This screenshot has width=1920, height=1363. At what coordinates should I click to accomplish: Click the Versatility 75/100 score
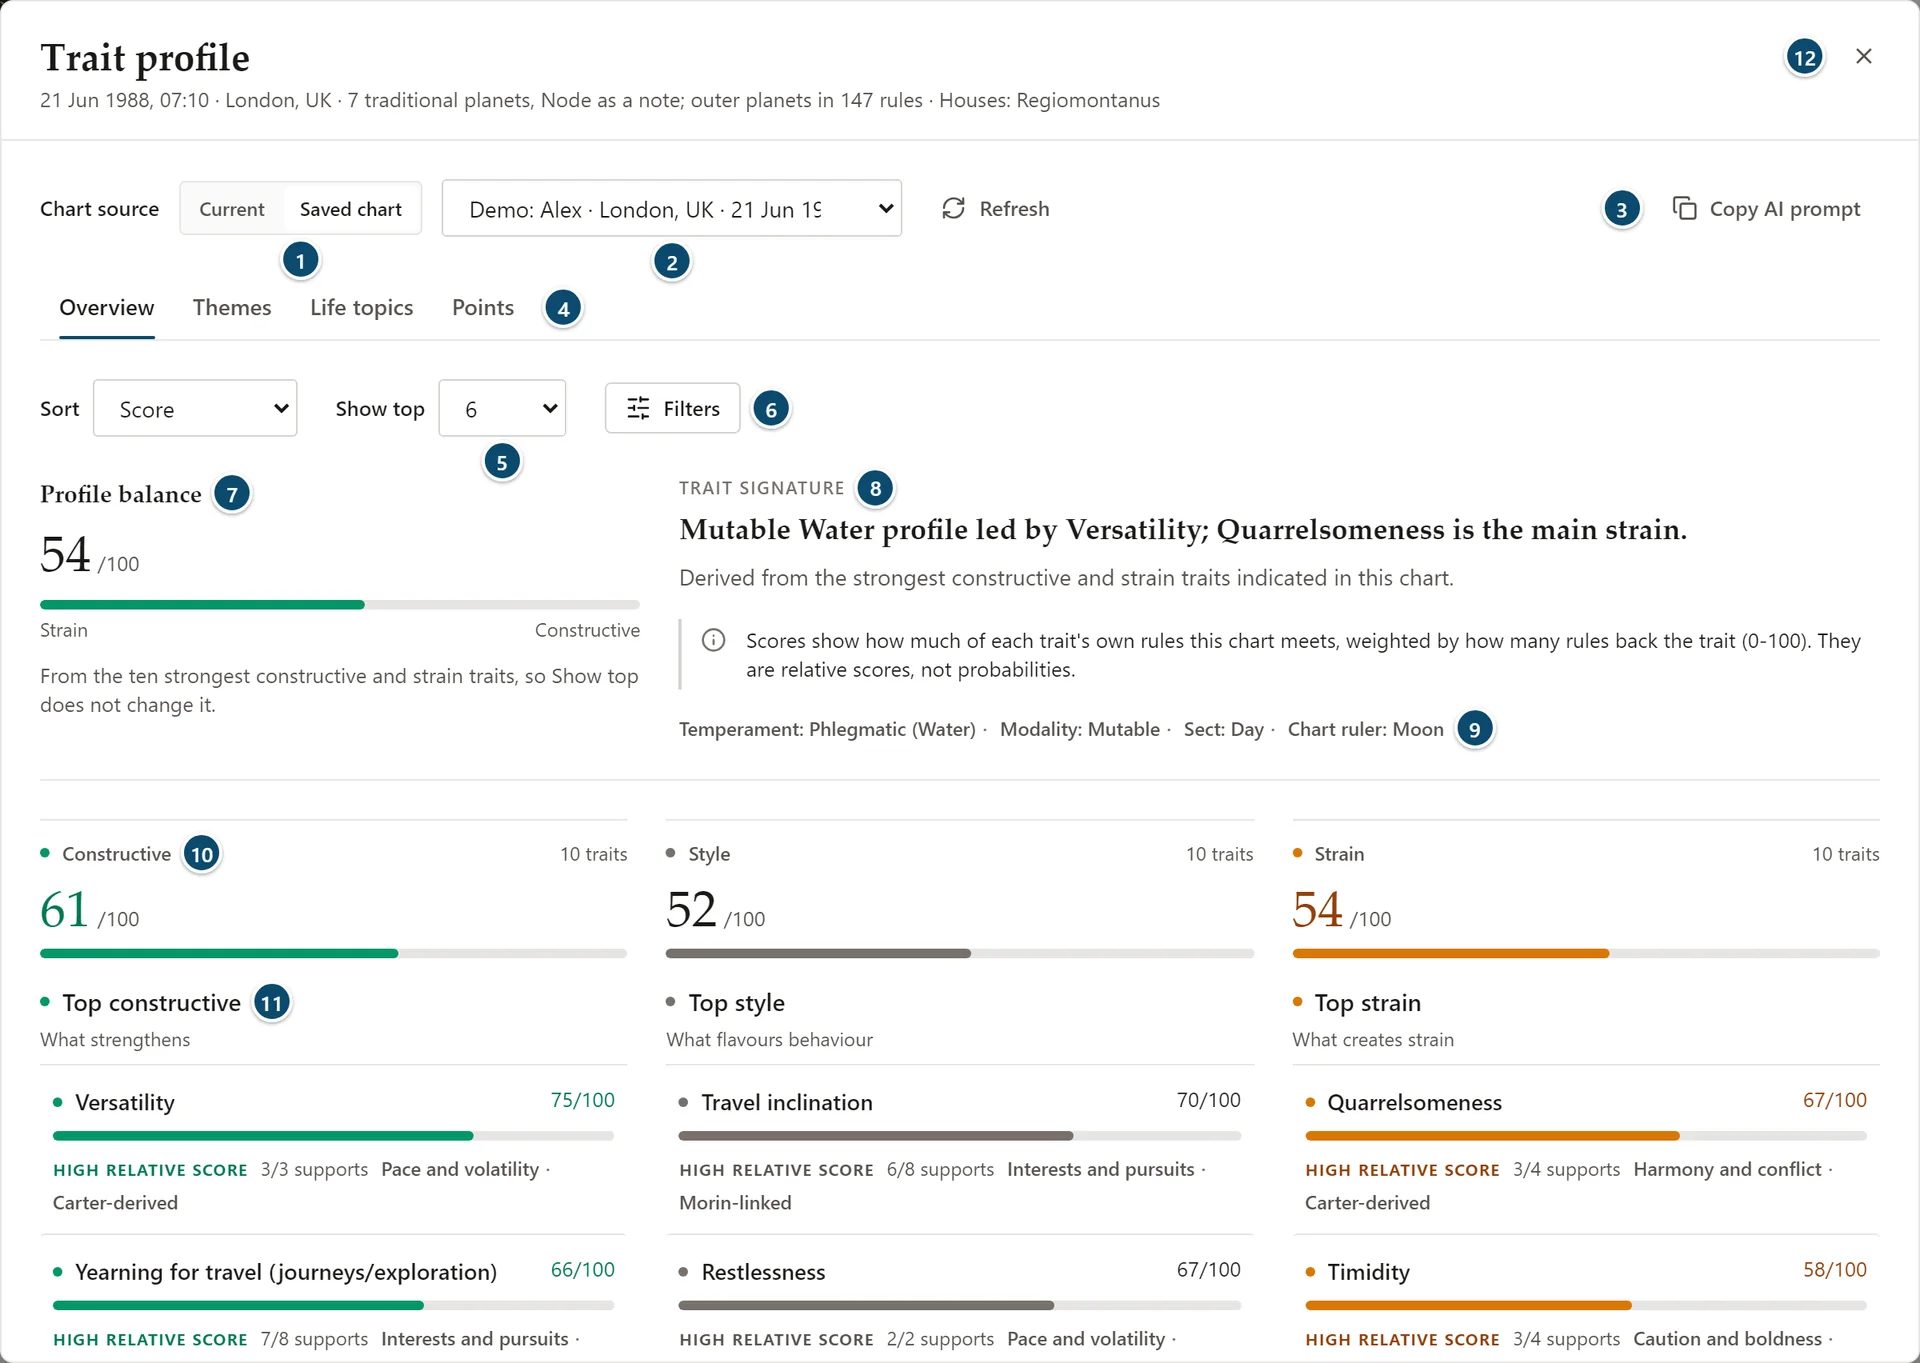point(583,1100)
